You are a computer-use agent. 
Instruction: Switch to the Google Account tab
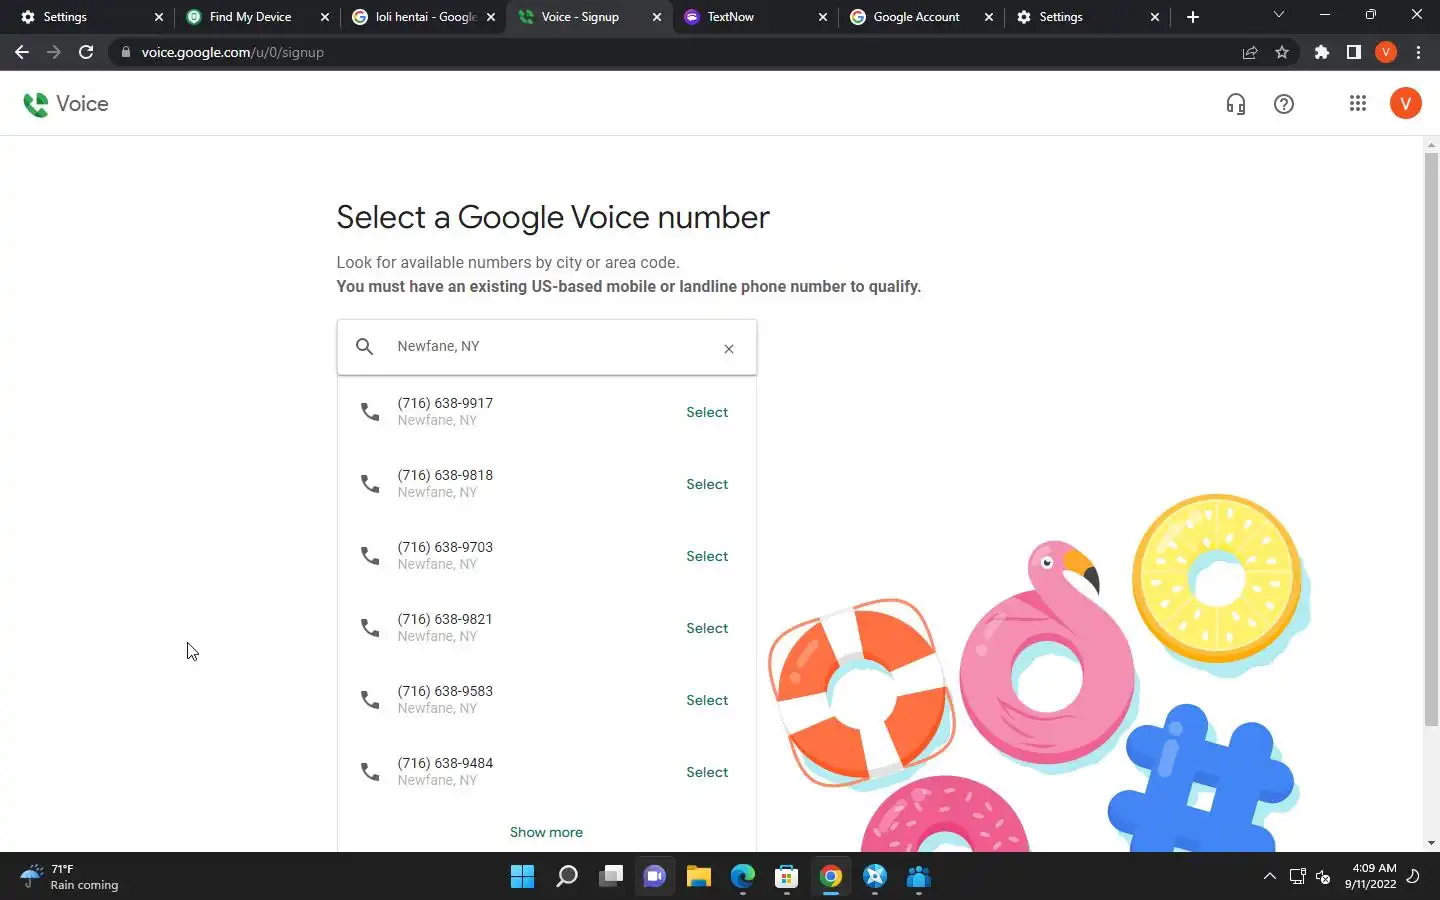click(x=919, y=17)
